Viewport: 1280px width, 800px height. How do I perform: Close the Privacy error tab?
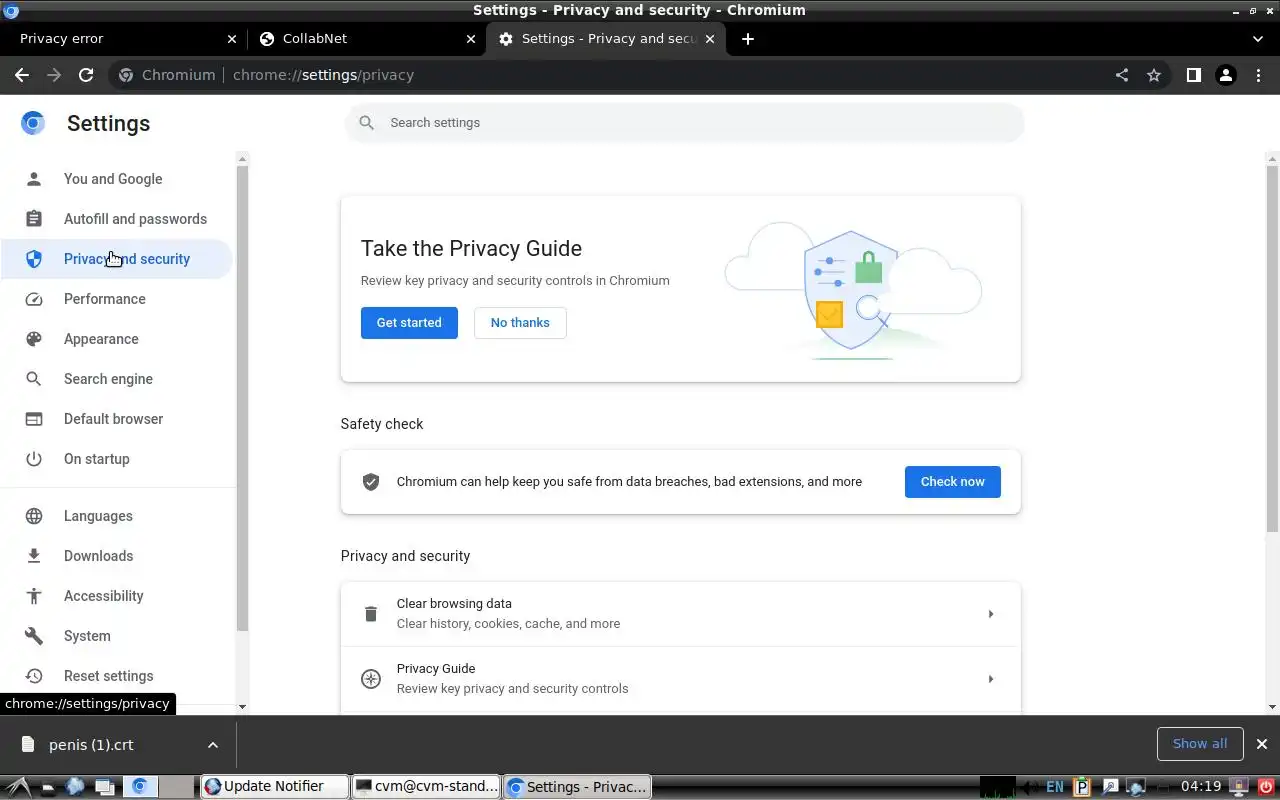232,39
